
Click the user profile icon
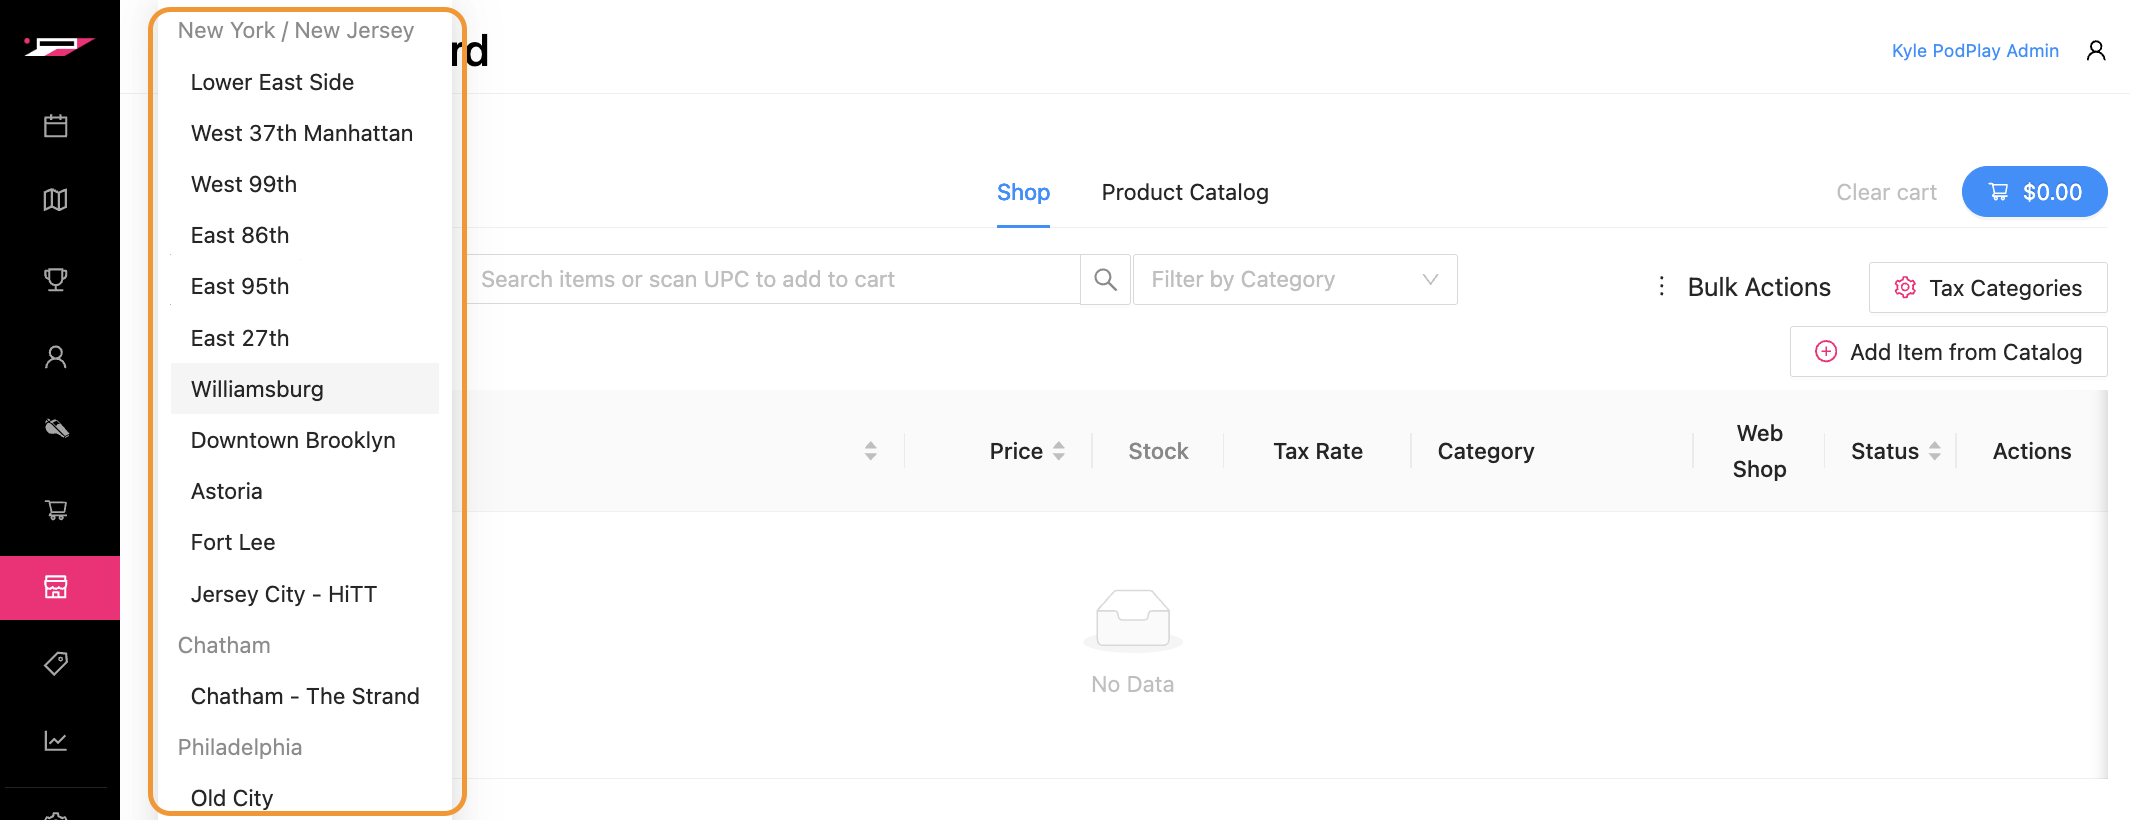pos(2096,51)
